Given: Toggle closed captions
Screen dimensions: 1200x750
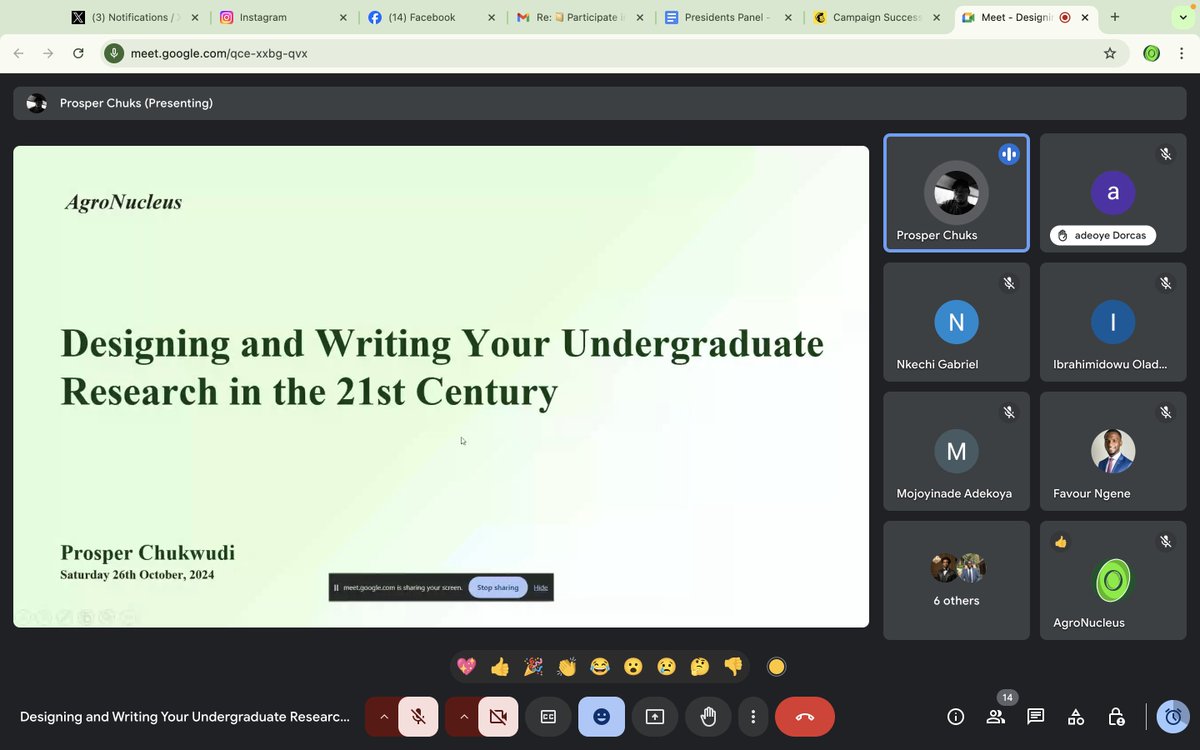Looking at the screenshot, I should tap(548, 716).
